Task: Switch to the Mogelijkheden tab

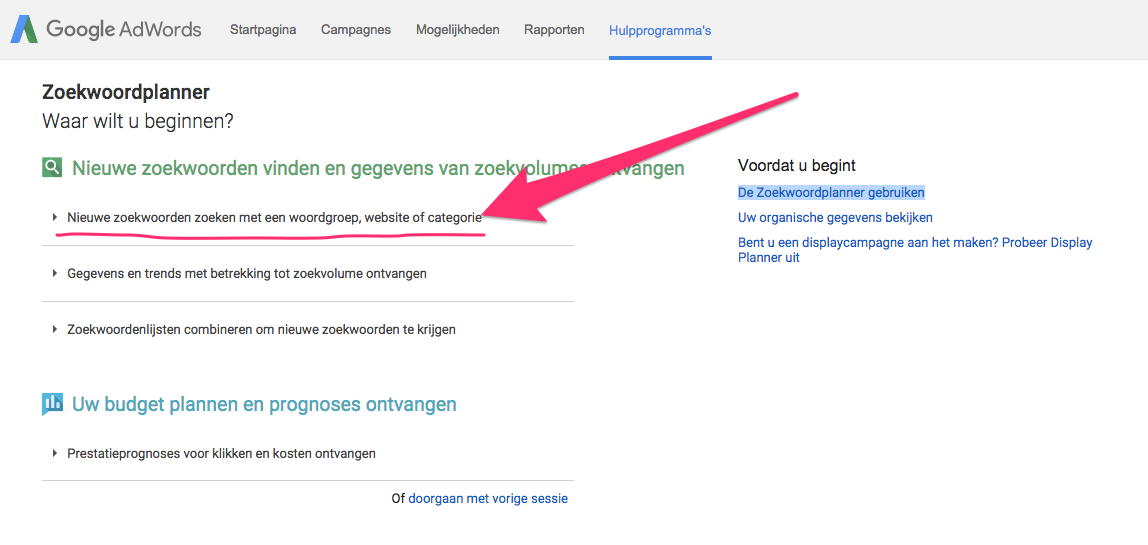Action: pos(458,30)
